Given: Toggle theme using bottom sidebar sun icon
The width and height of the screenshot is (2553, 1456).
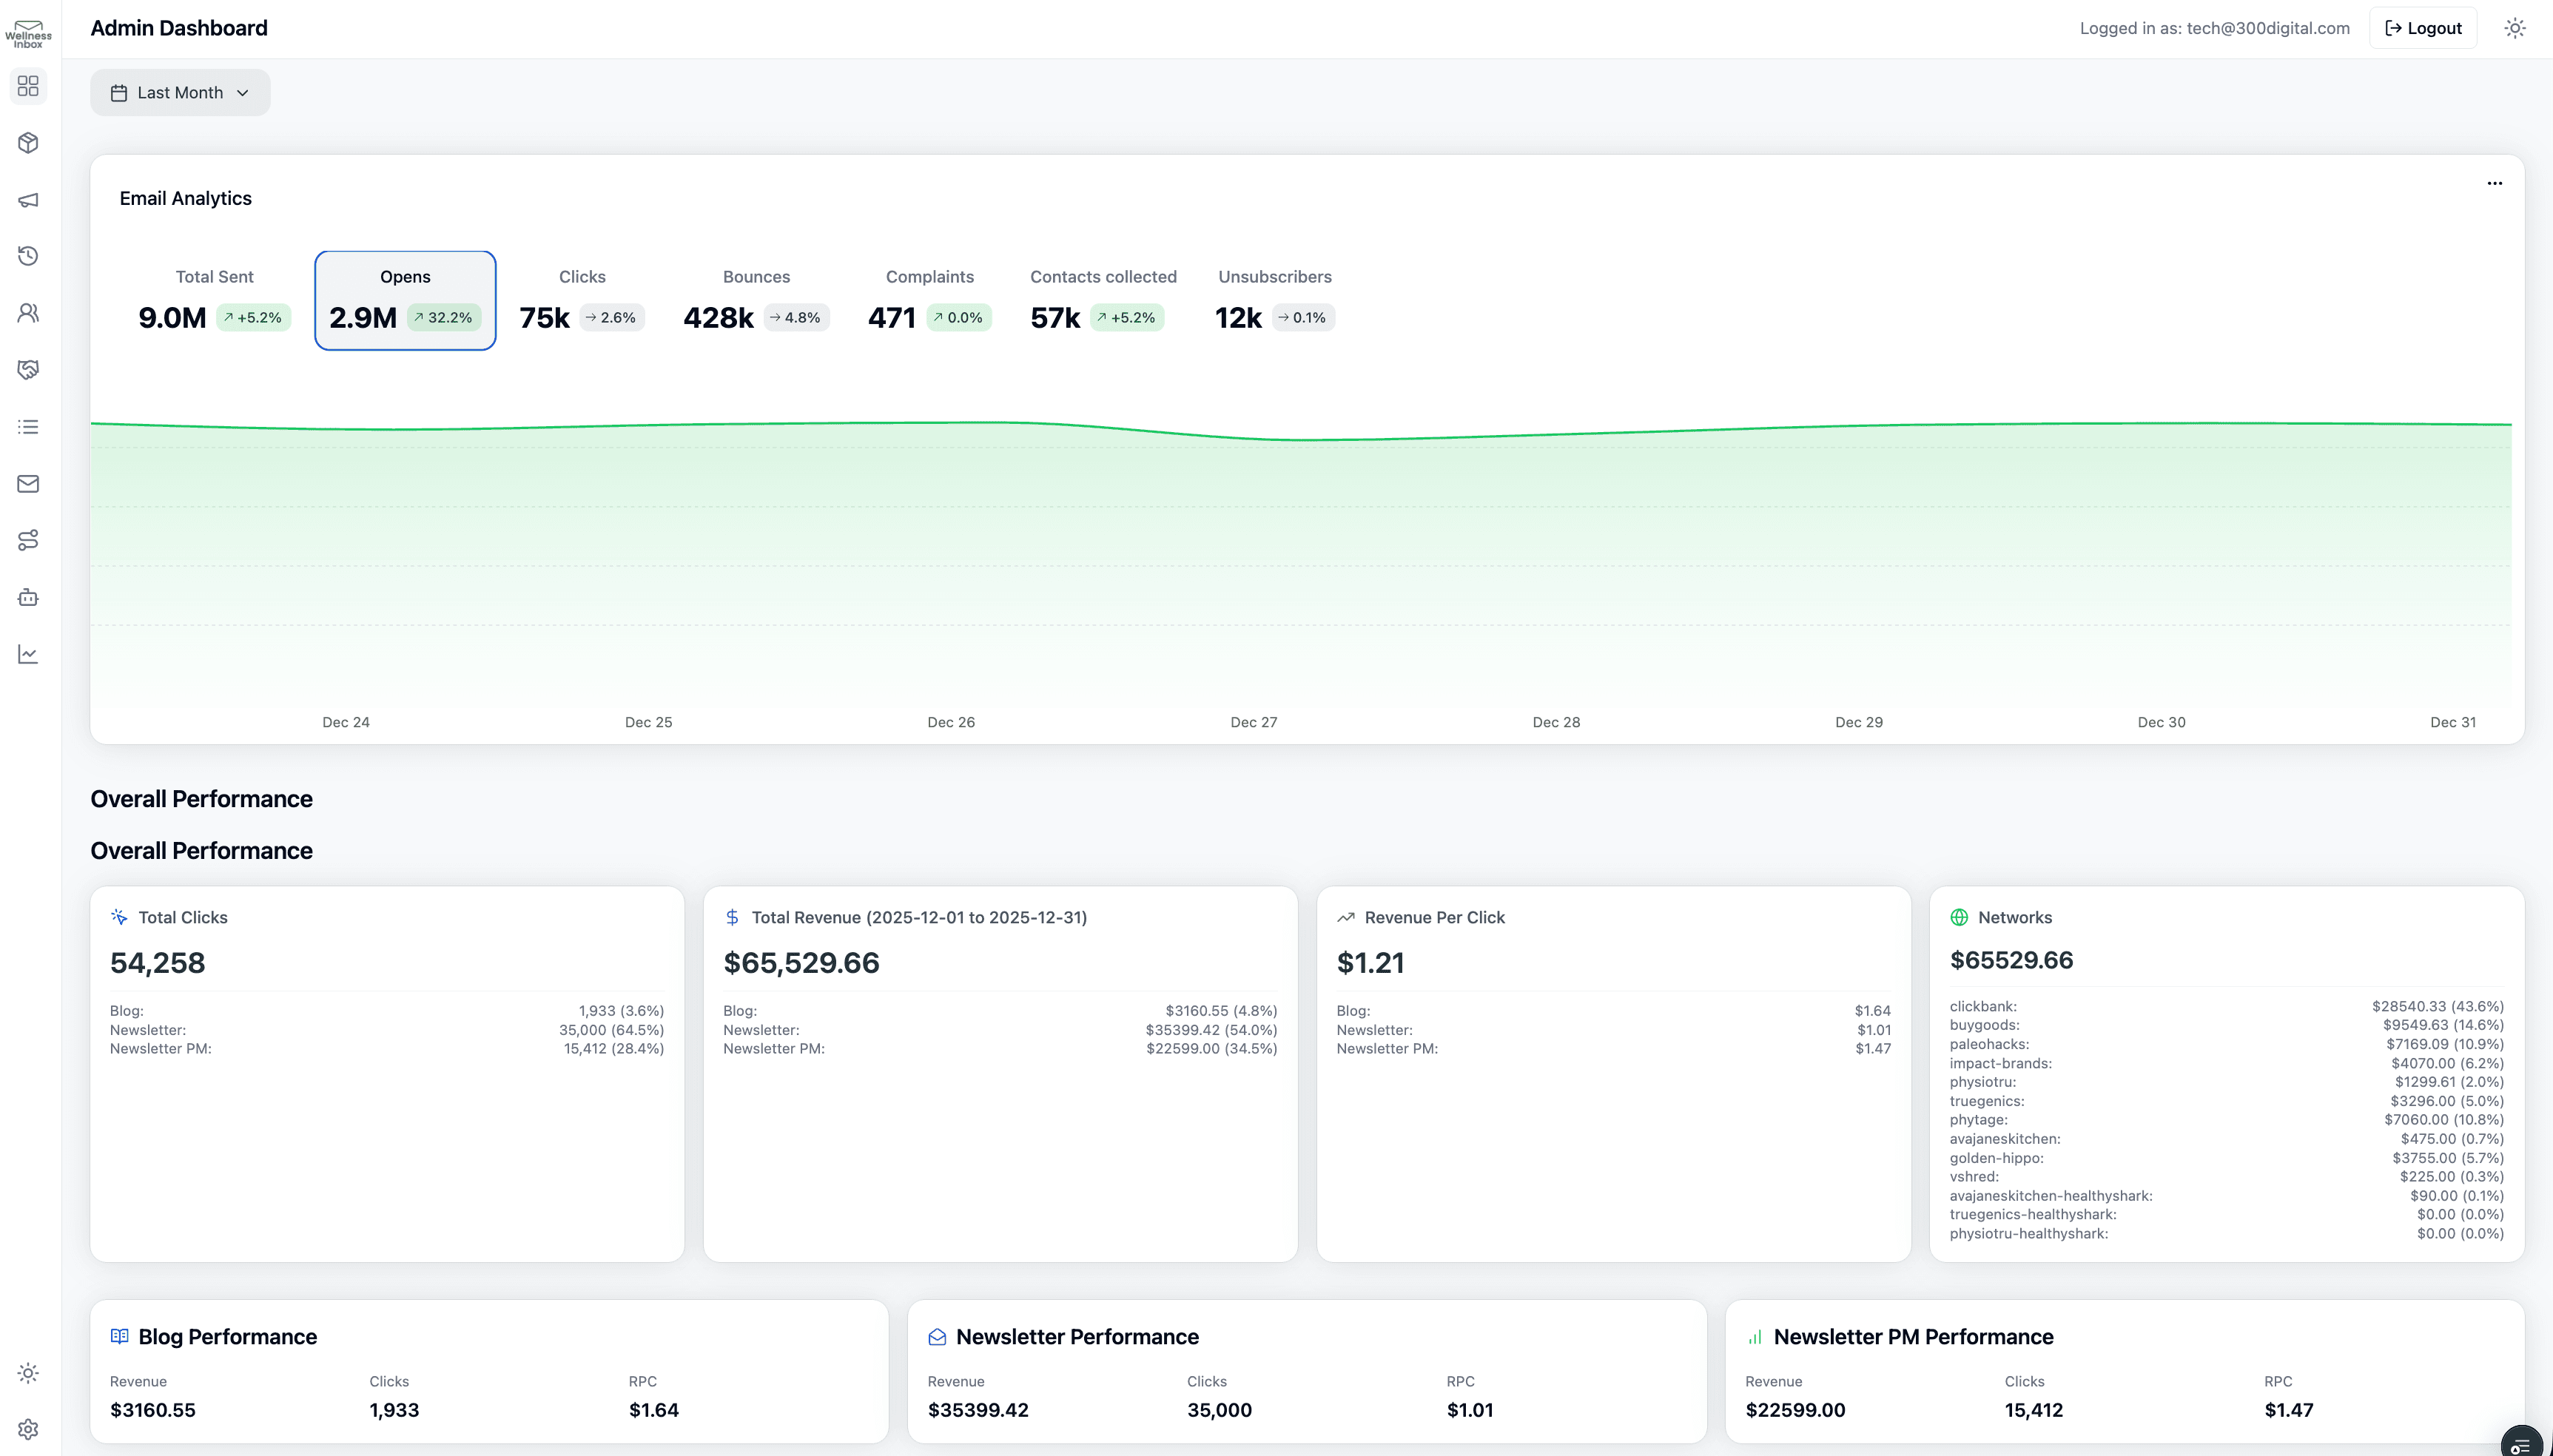Looking at the screenshot, I should tap(28, 1372).
